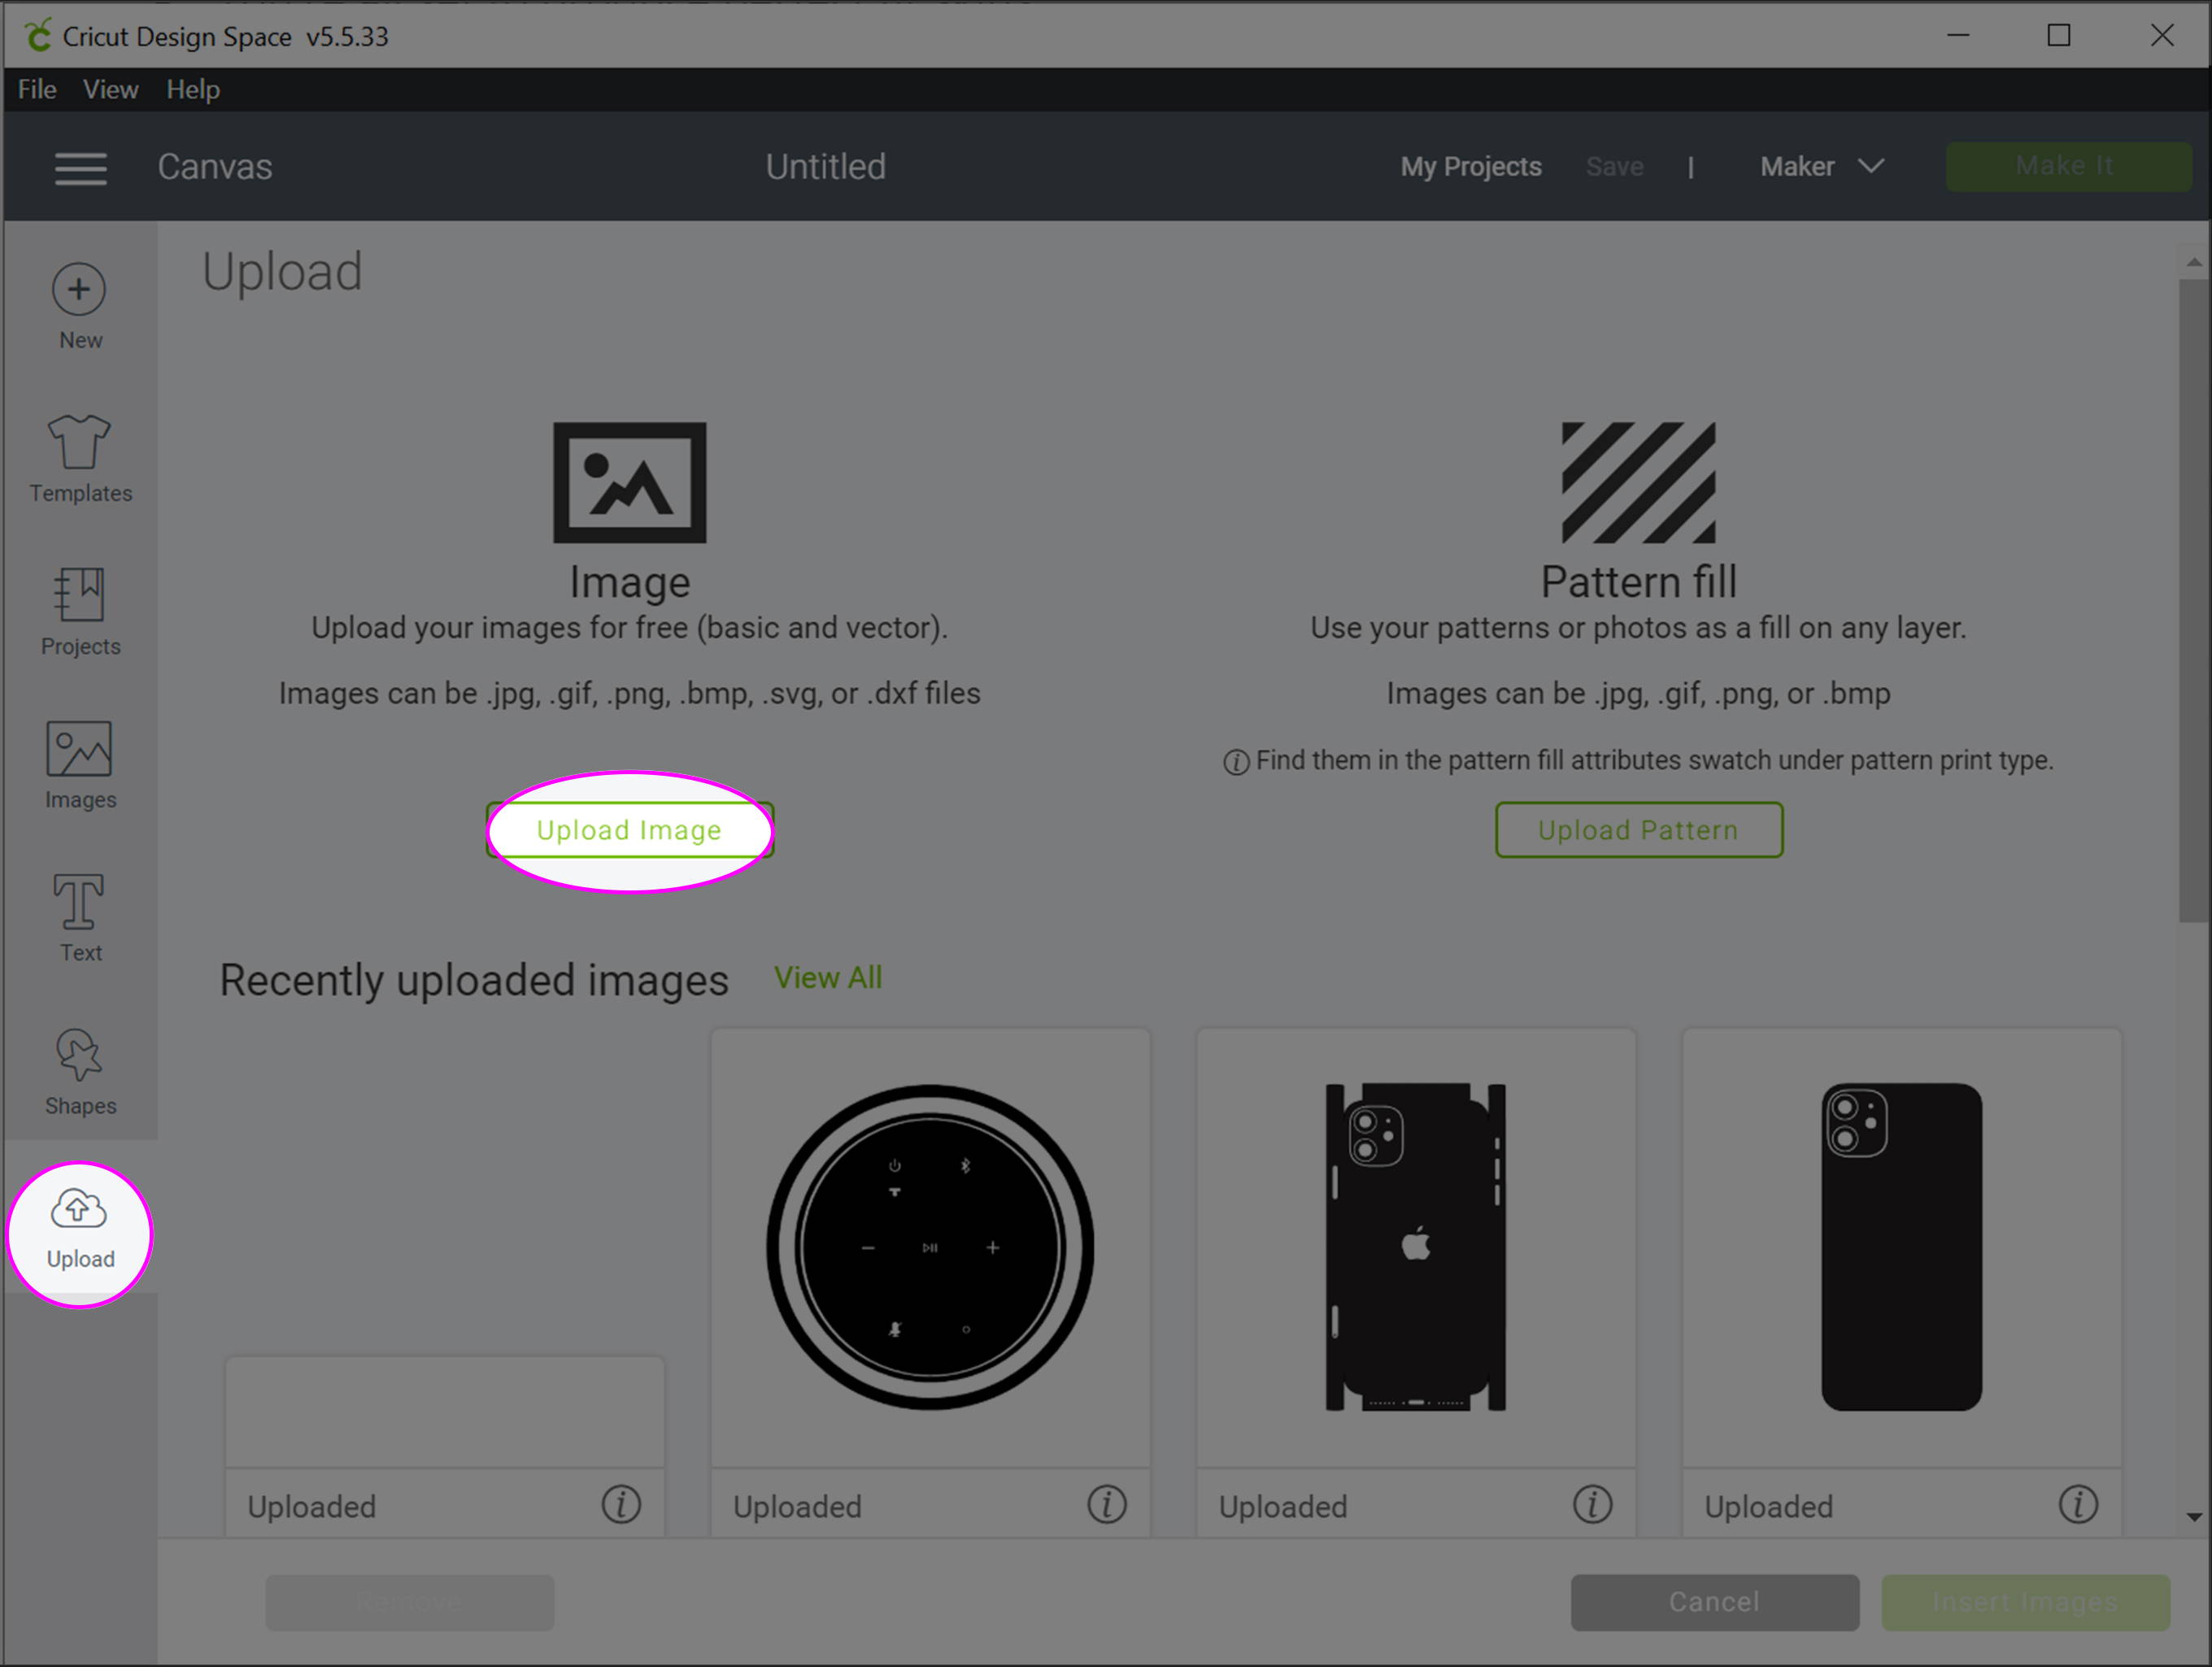Open the File menu

pyautogui.click(x=37, y=89)
